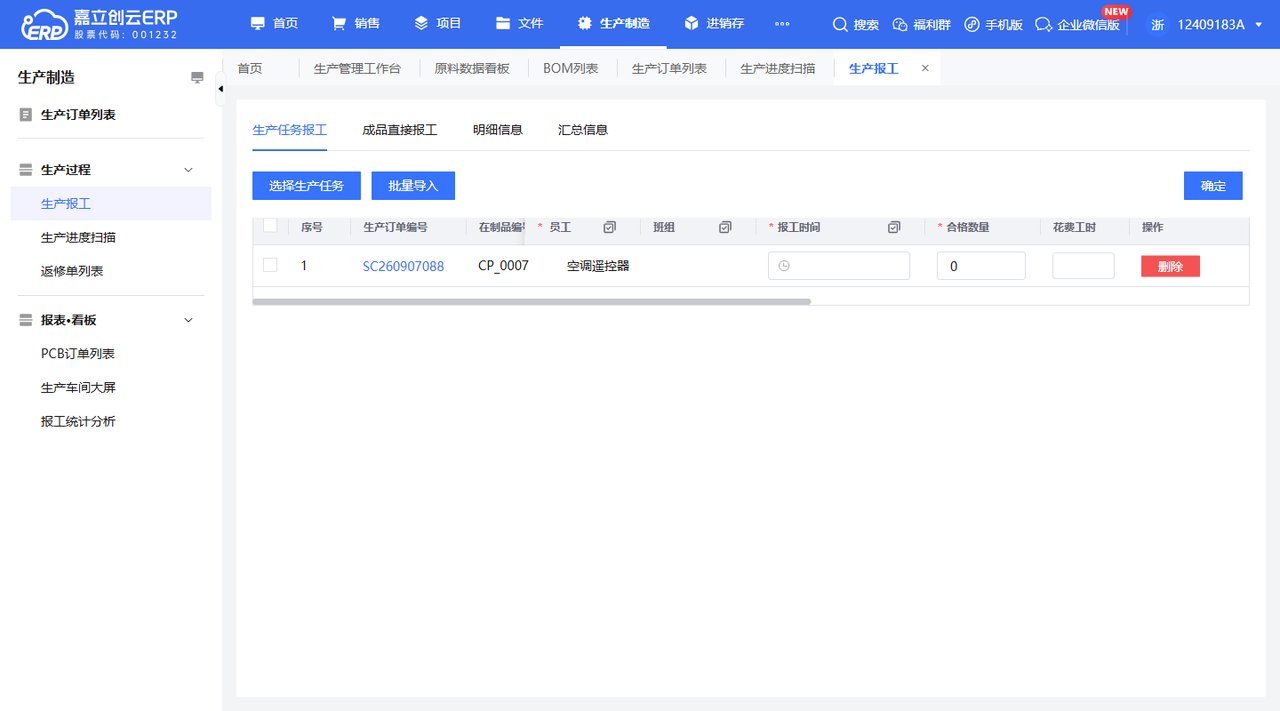Click the monitor icon next to 生产制造 sidebar title
This screenshot has width=1280, height=711.
(x=197, y=78)
